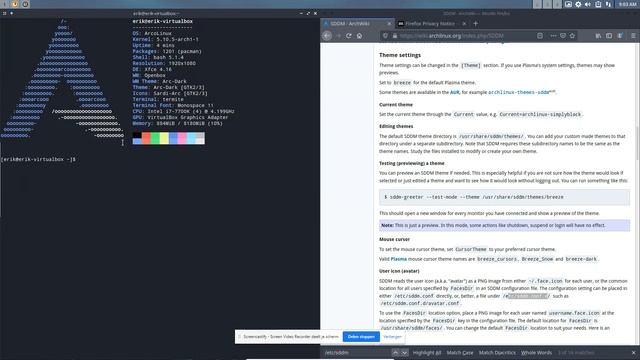640x360 pixels.
Task: Click the blue 'Delen stoppen' button
Action: [361, 337]
